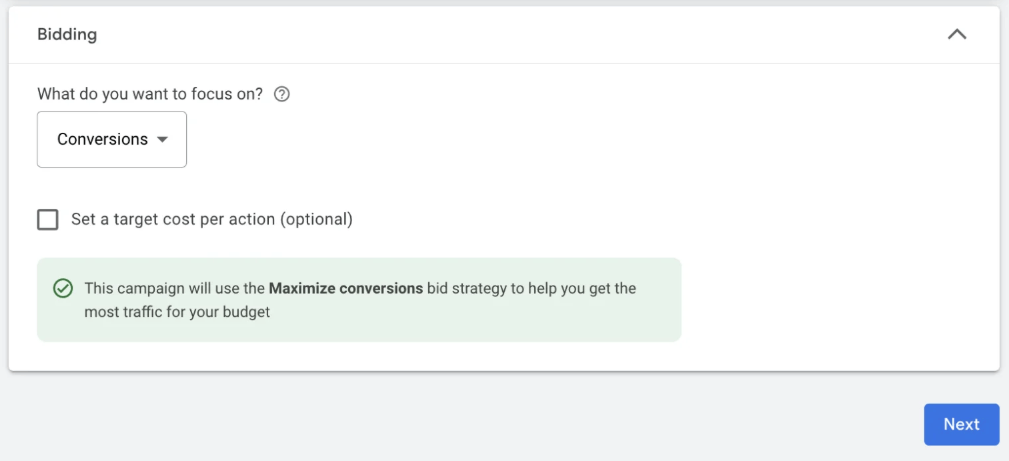Enable the target cost per action checkbox

click(48, 219)
